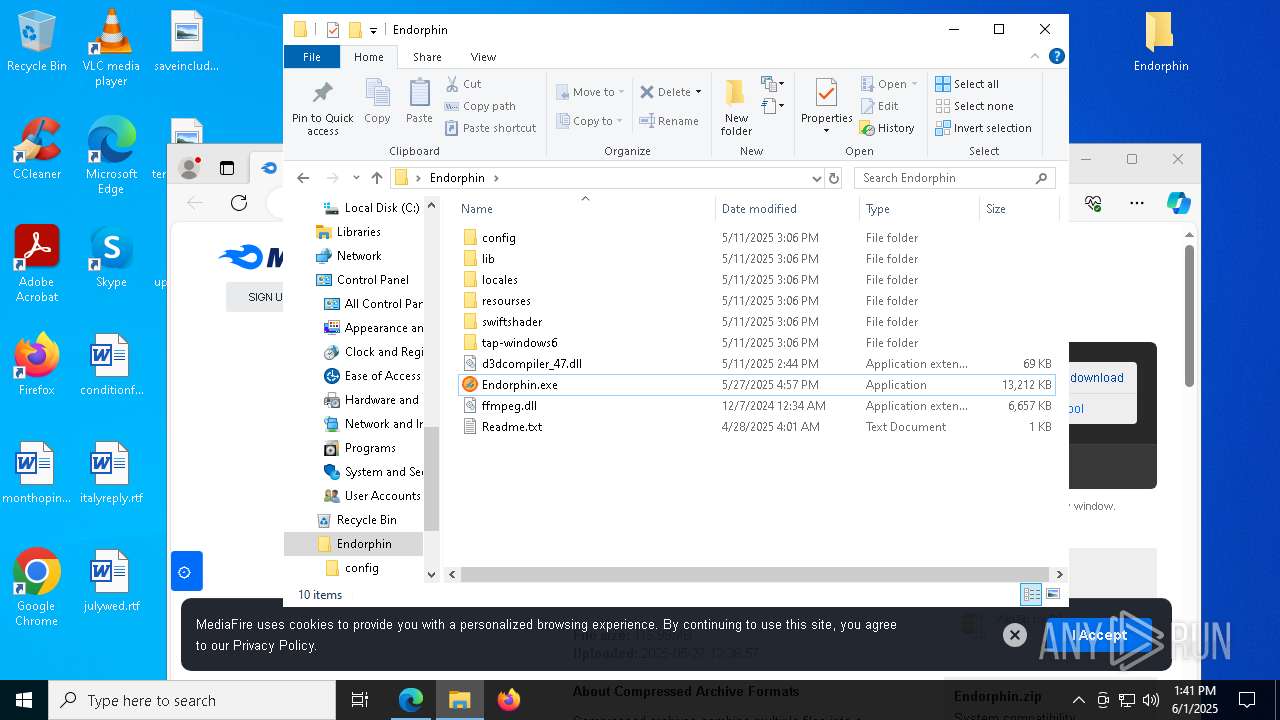
Task: Sort by Date modified column
Action: click(787, 209)
